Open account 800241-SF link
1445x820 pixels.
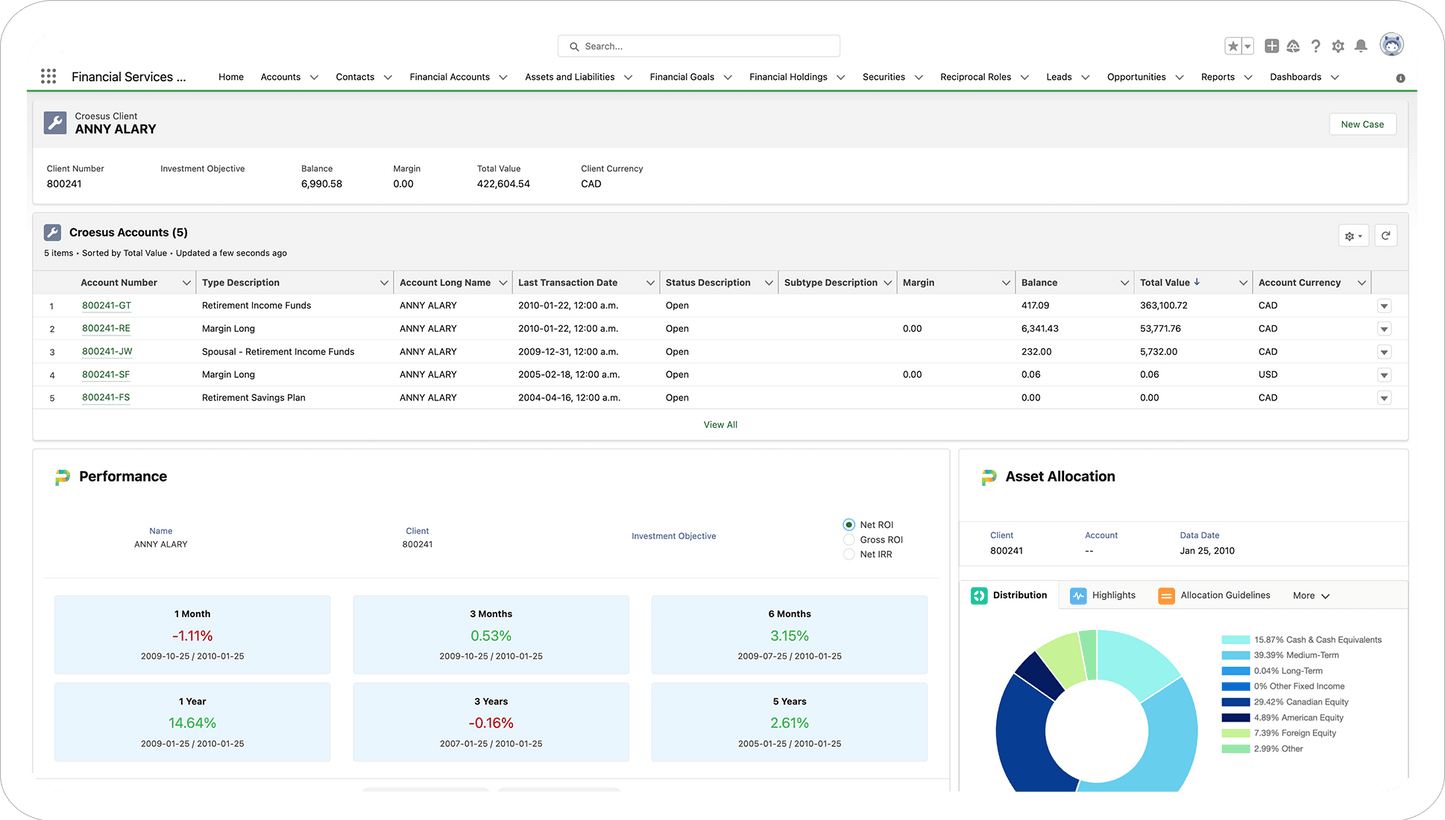pyautogui.click(x=106, y=375)
